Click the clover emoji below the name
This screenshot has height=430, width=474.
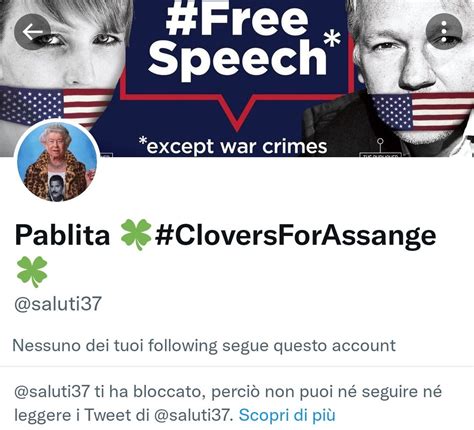click(32, 272)
